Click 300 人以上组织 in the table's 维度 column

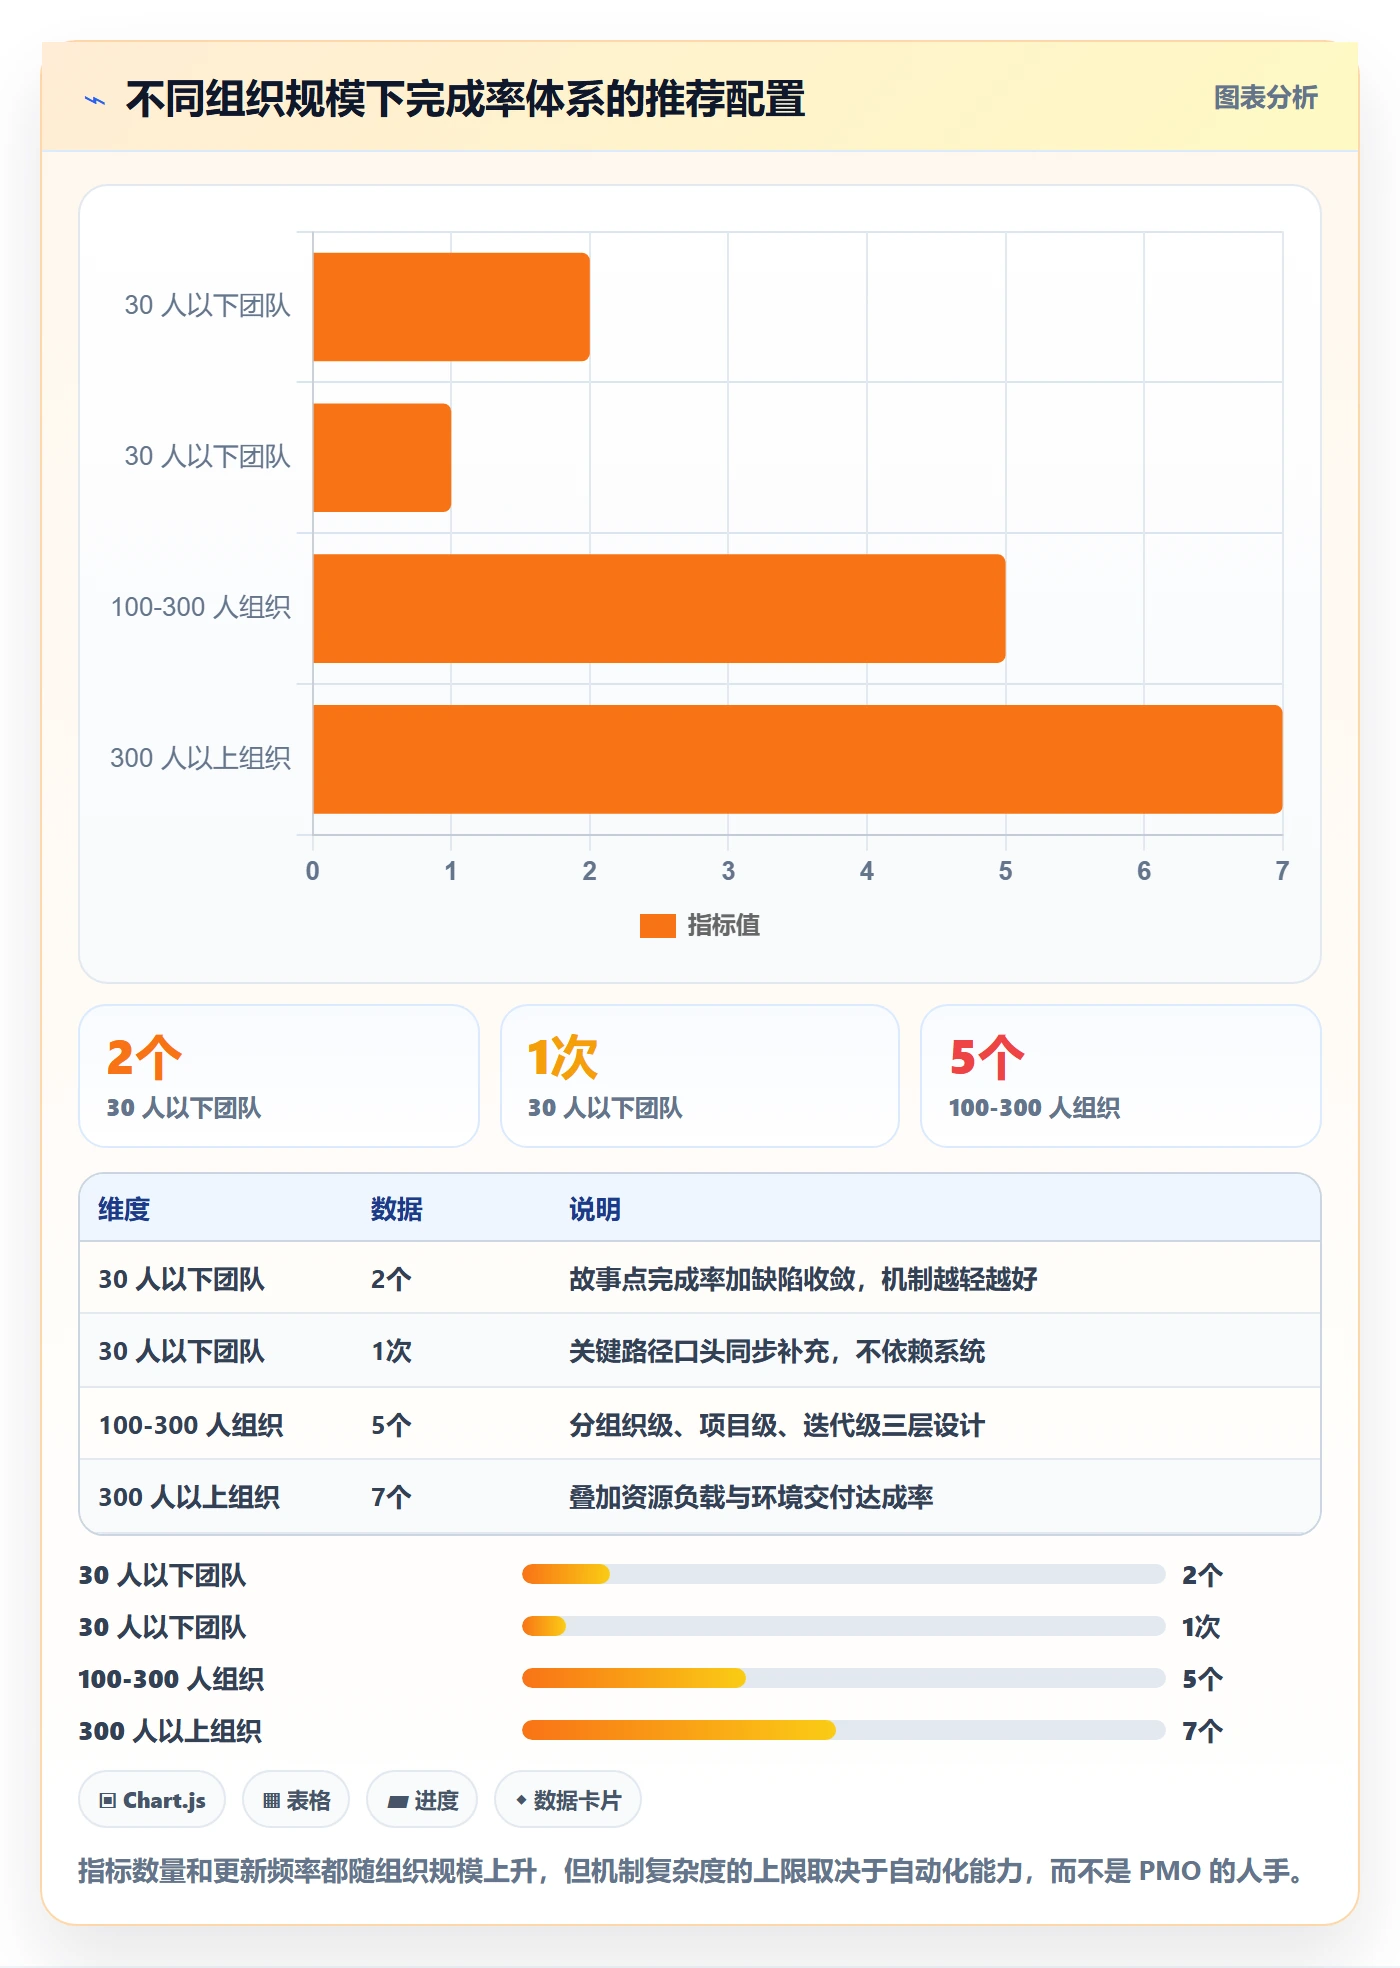click(x=189, y=1497)
